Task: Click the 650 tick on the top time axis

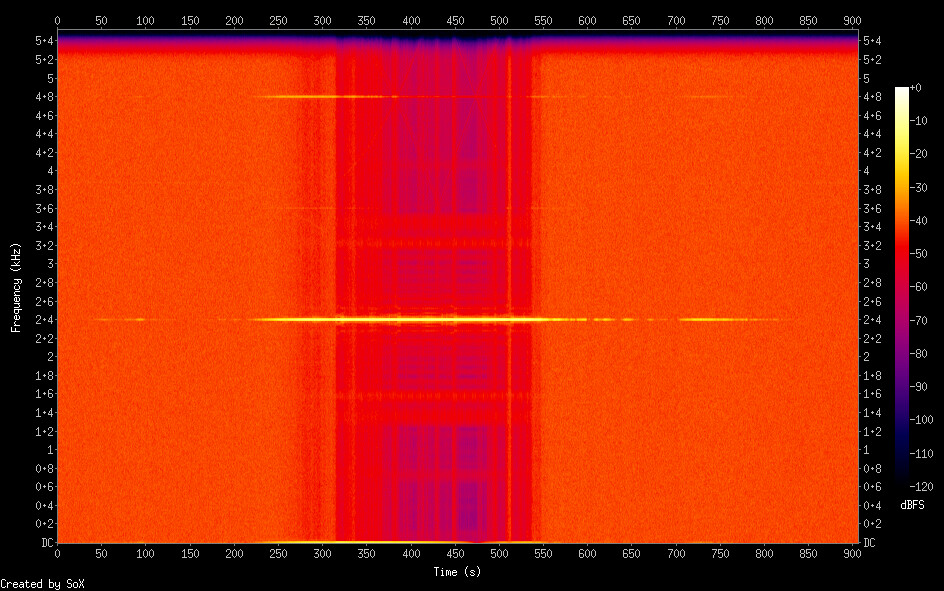Action: click(x=631, y=20)
